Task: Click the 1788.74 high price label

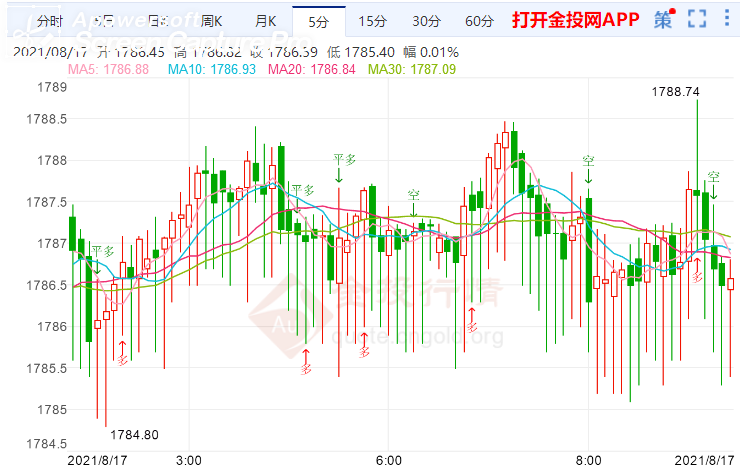Action: (x=675, y=92)
